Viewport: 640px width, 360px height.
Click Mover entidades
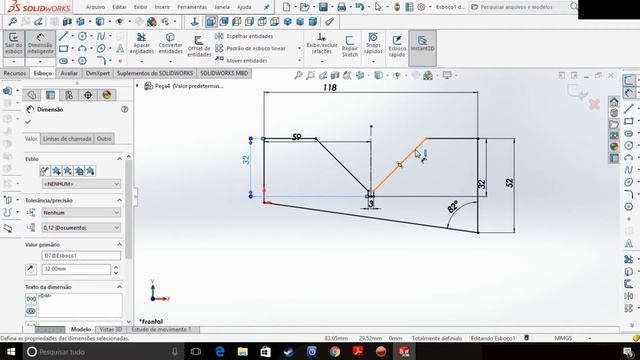(x=241, y=60)
